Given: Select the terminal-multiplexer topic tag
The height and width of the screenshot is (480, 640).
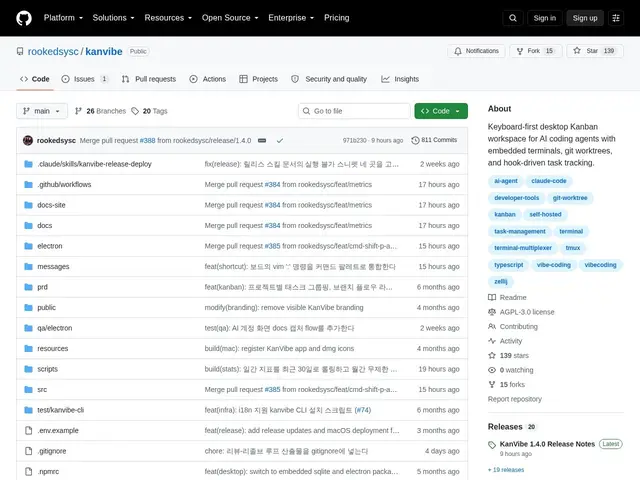Looking at the screenshot, I should click(523, 248).
